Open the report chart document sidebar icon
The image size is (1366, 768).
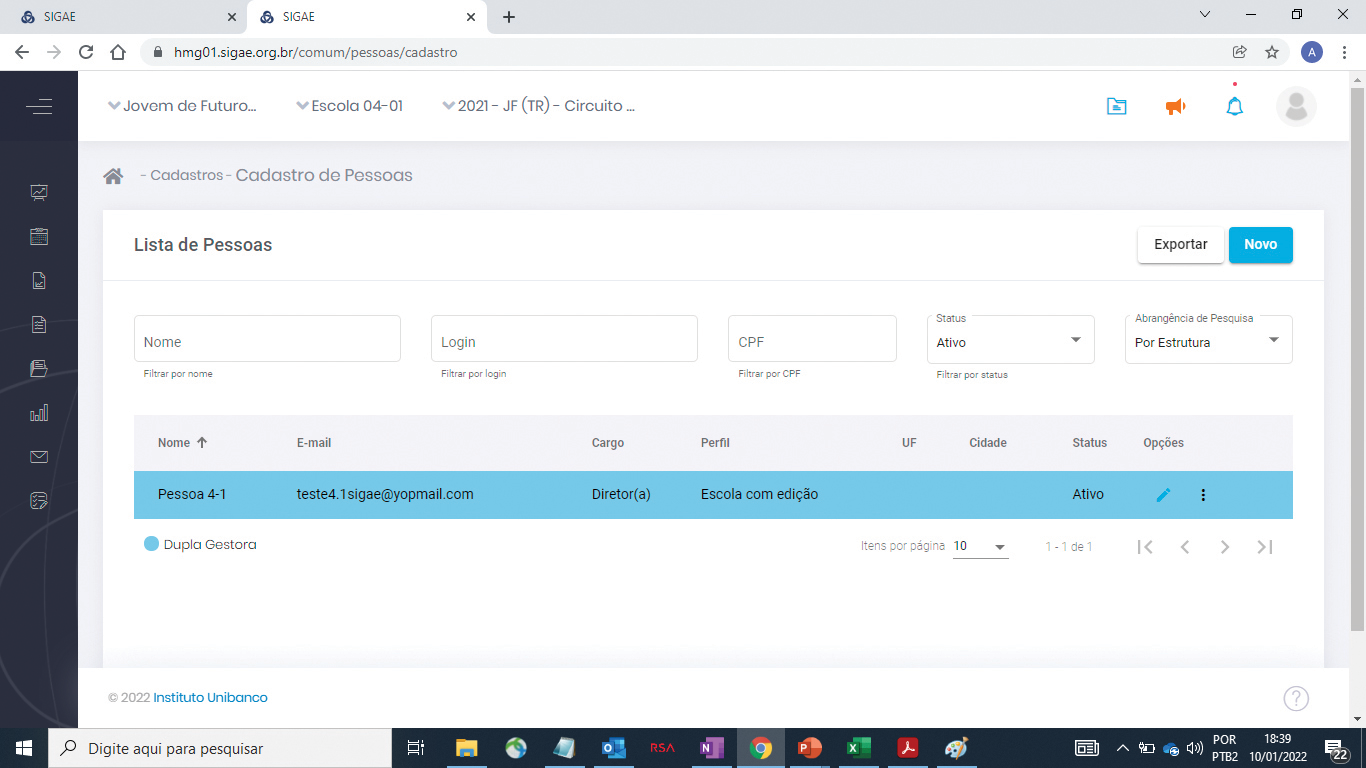(x=39, y=281)
